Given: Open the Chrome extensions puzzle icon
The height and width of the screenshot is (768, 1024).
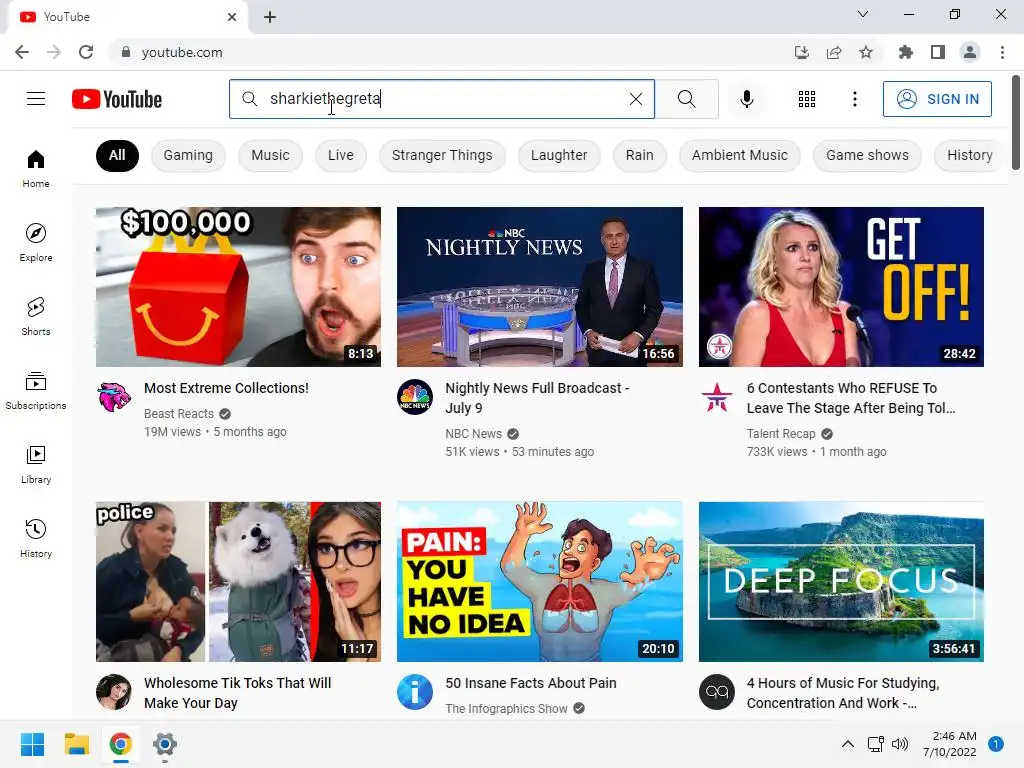Looking at the screenshot, I should pos(905,52).
